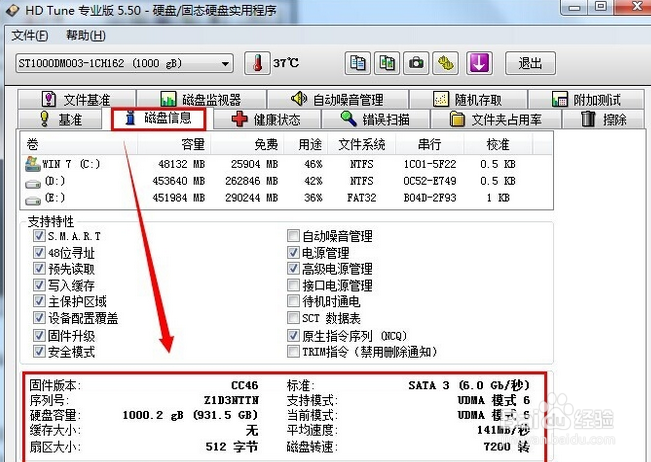Minimize the HD Tune window
The width and height of the screenshot is (651, 462).
coord(574,7)
